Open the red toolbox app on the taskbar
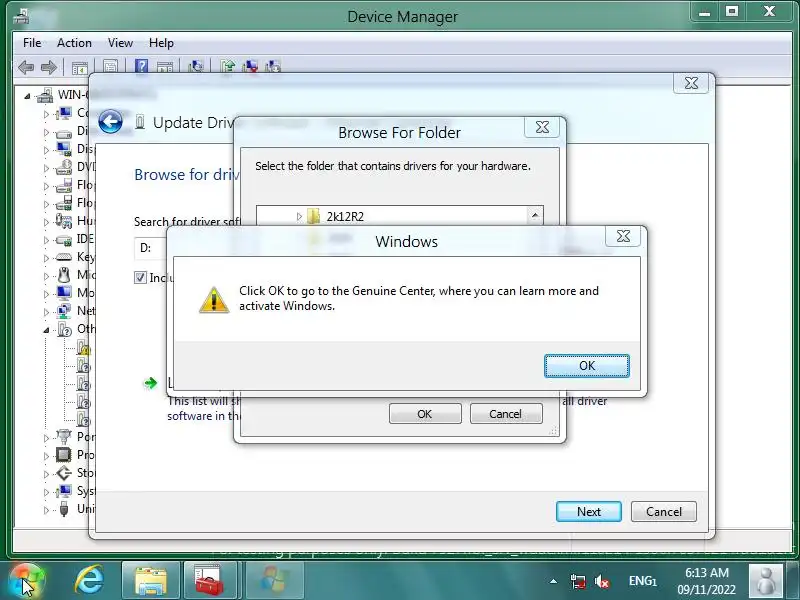The image size is (800, 600). coord(210,581)
